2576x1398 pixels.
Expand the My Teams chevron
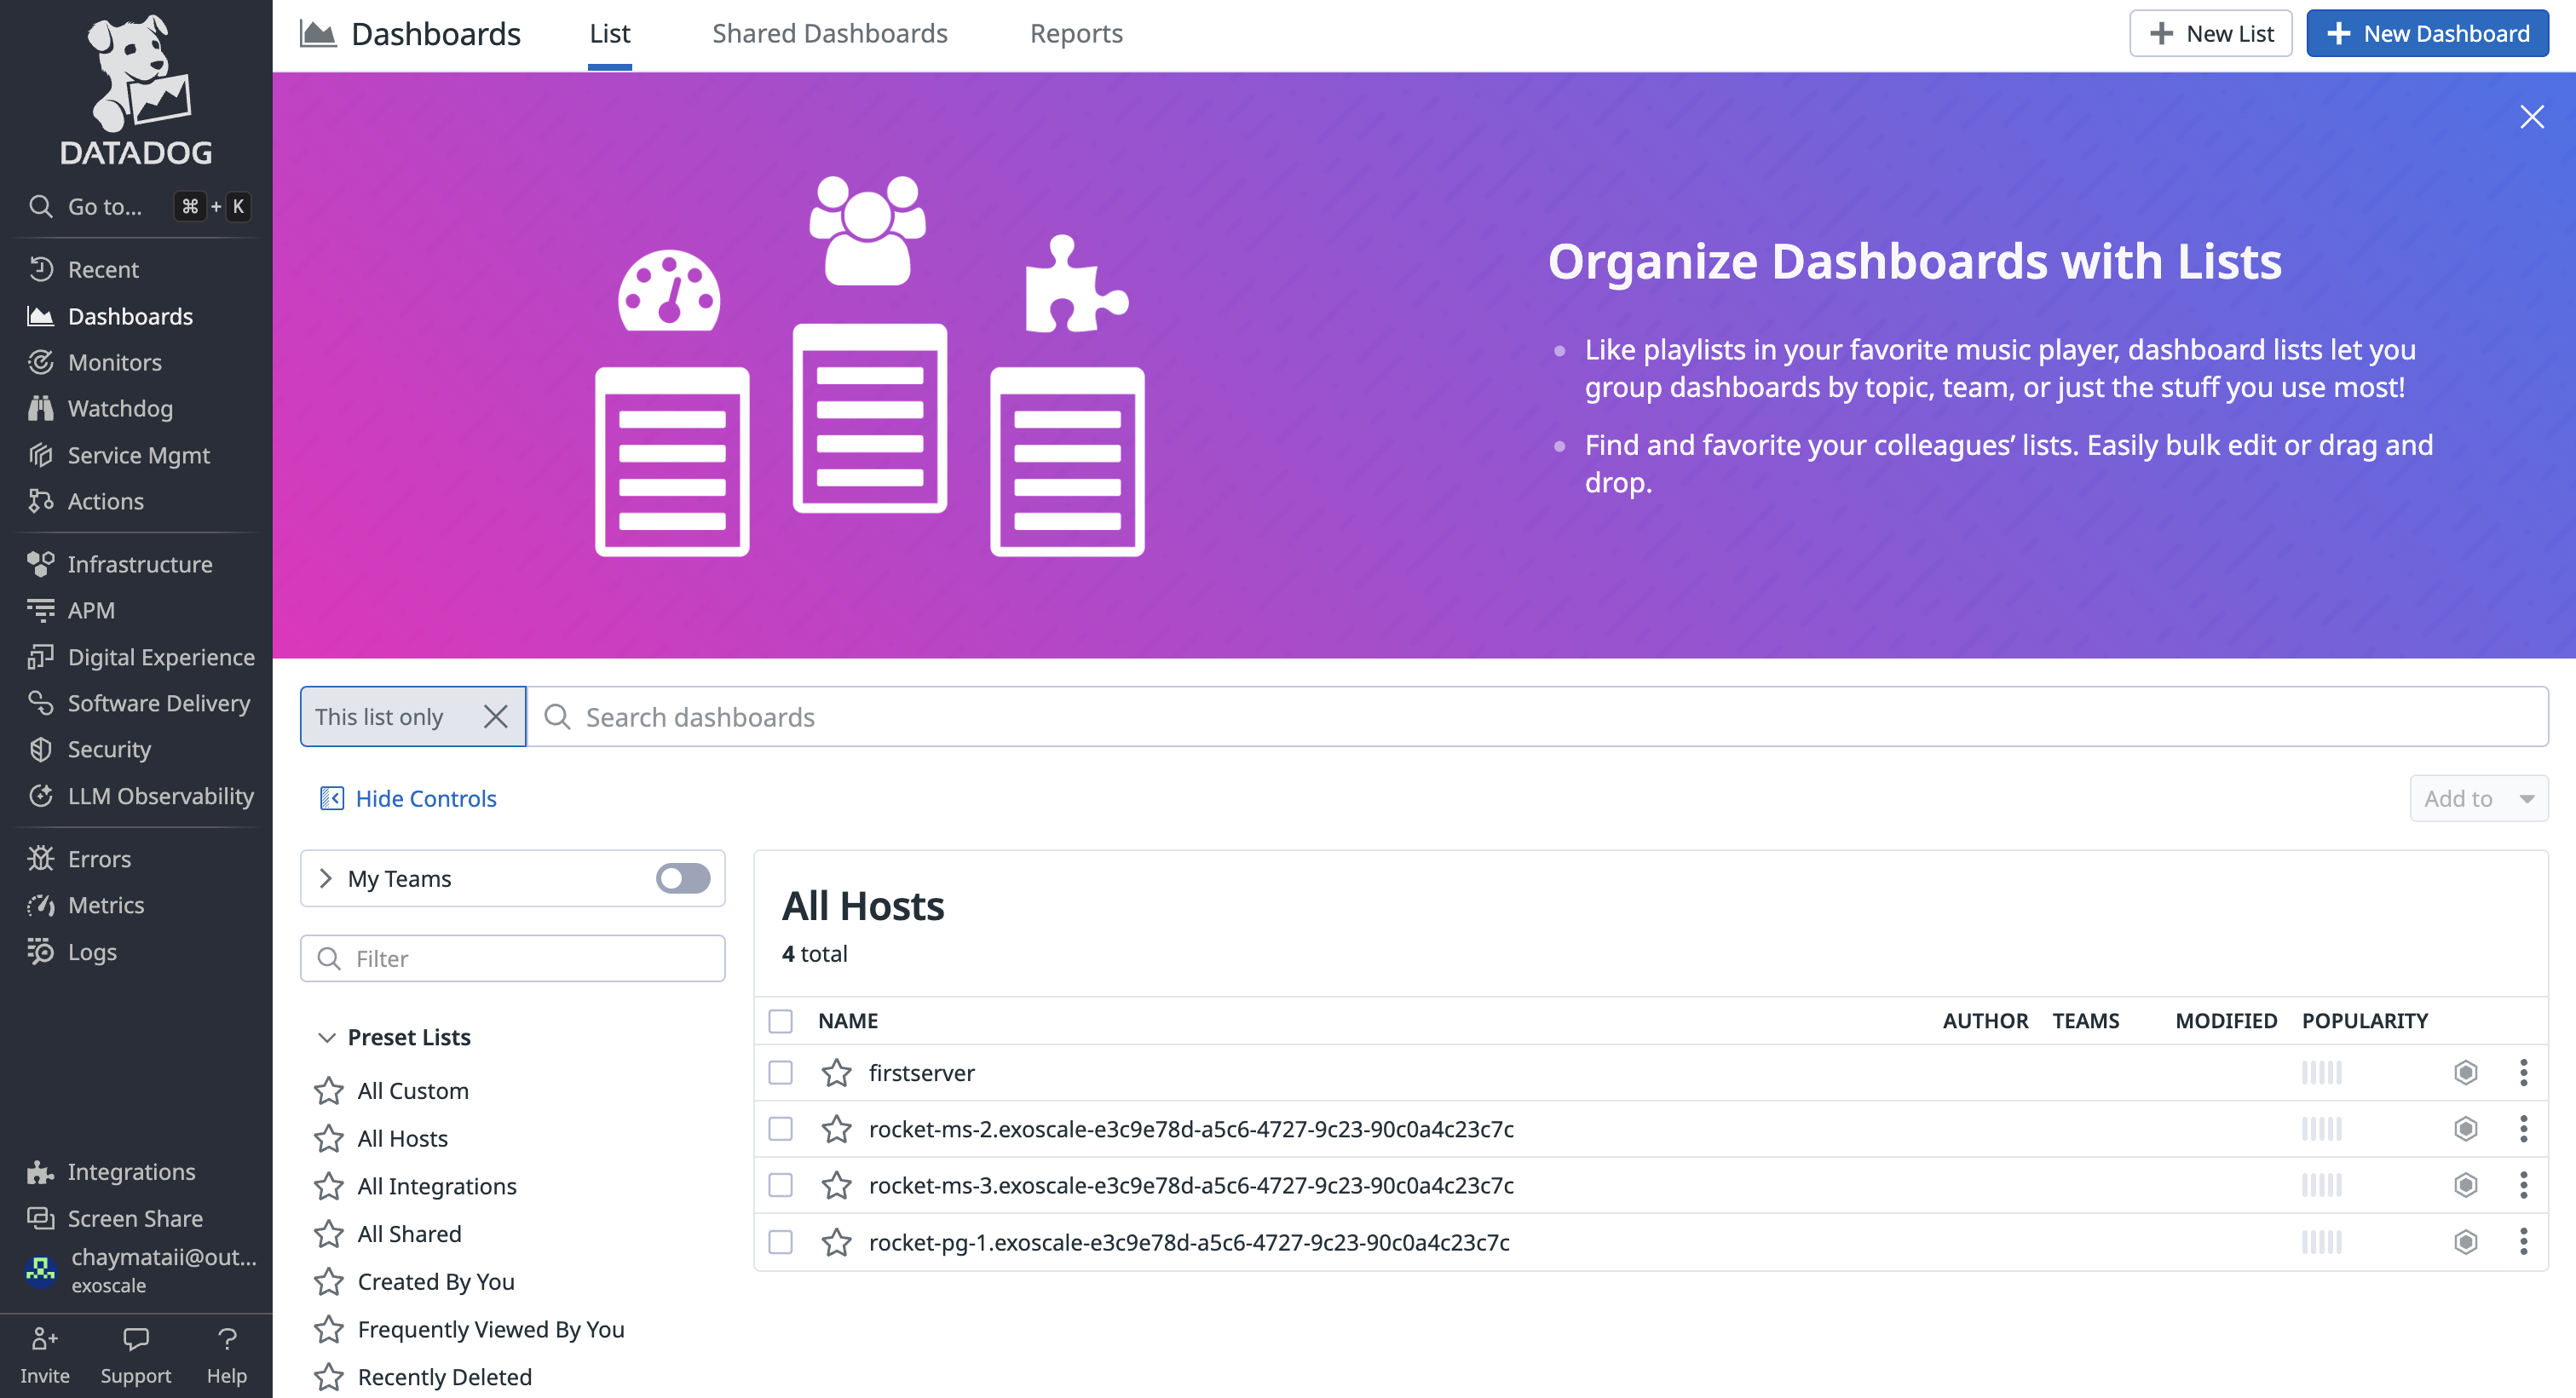pyautogui.click(x=325, y=878)
